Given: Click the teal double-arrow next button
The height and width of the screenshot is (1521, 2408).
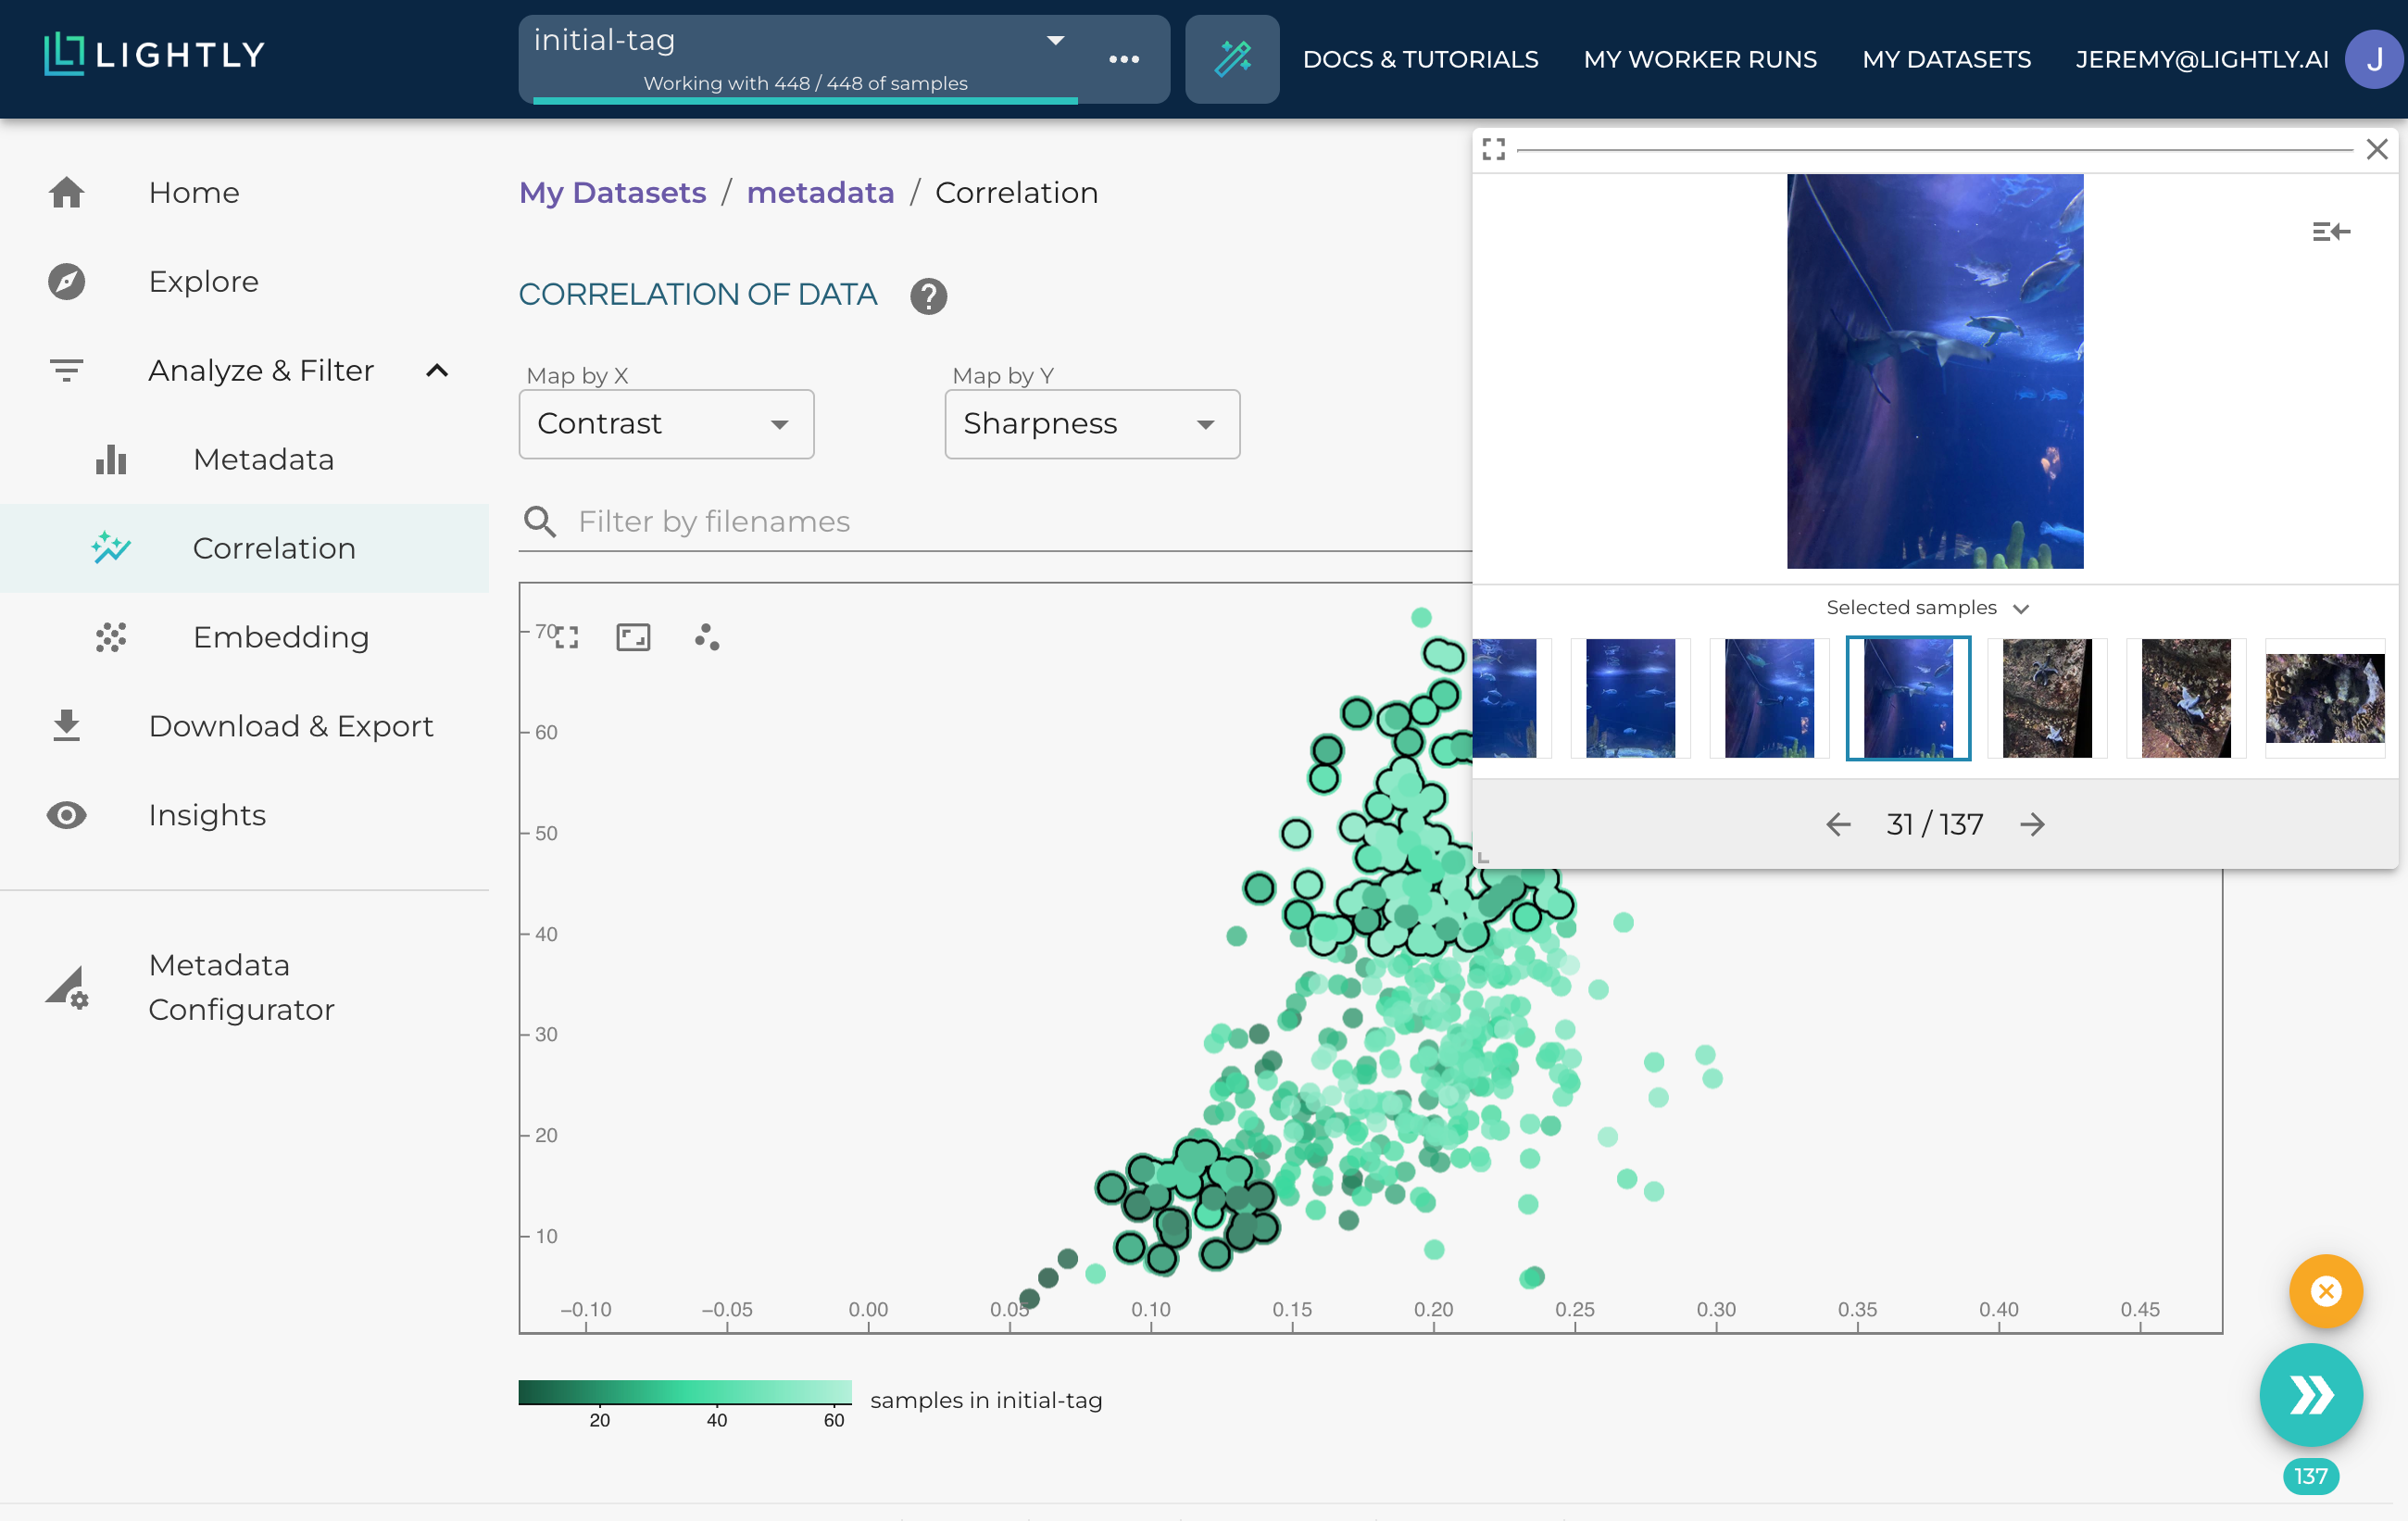Looking at the screenshot, I should point(2309,1394).
